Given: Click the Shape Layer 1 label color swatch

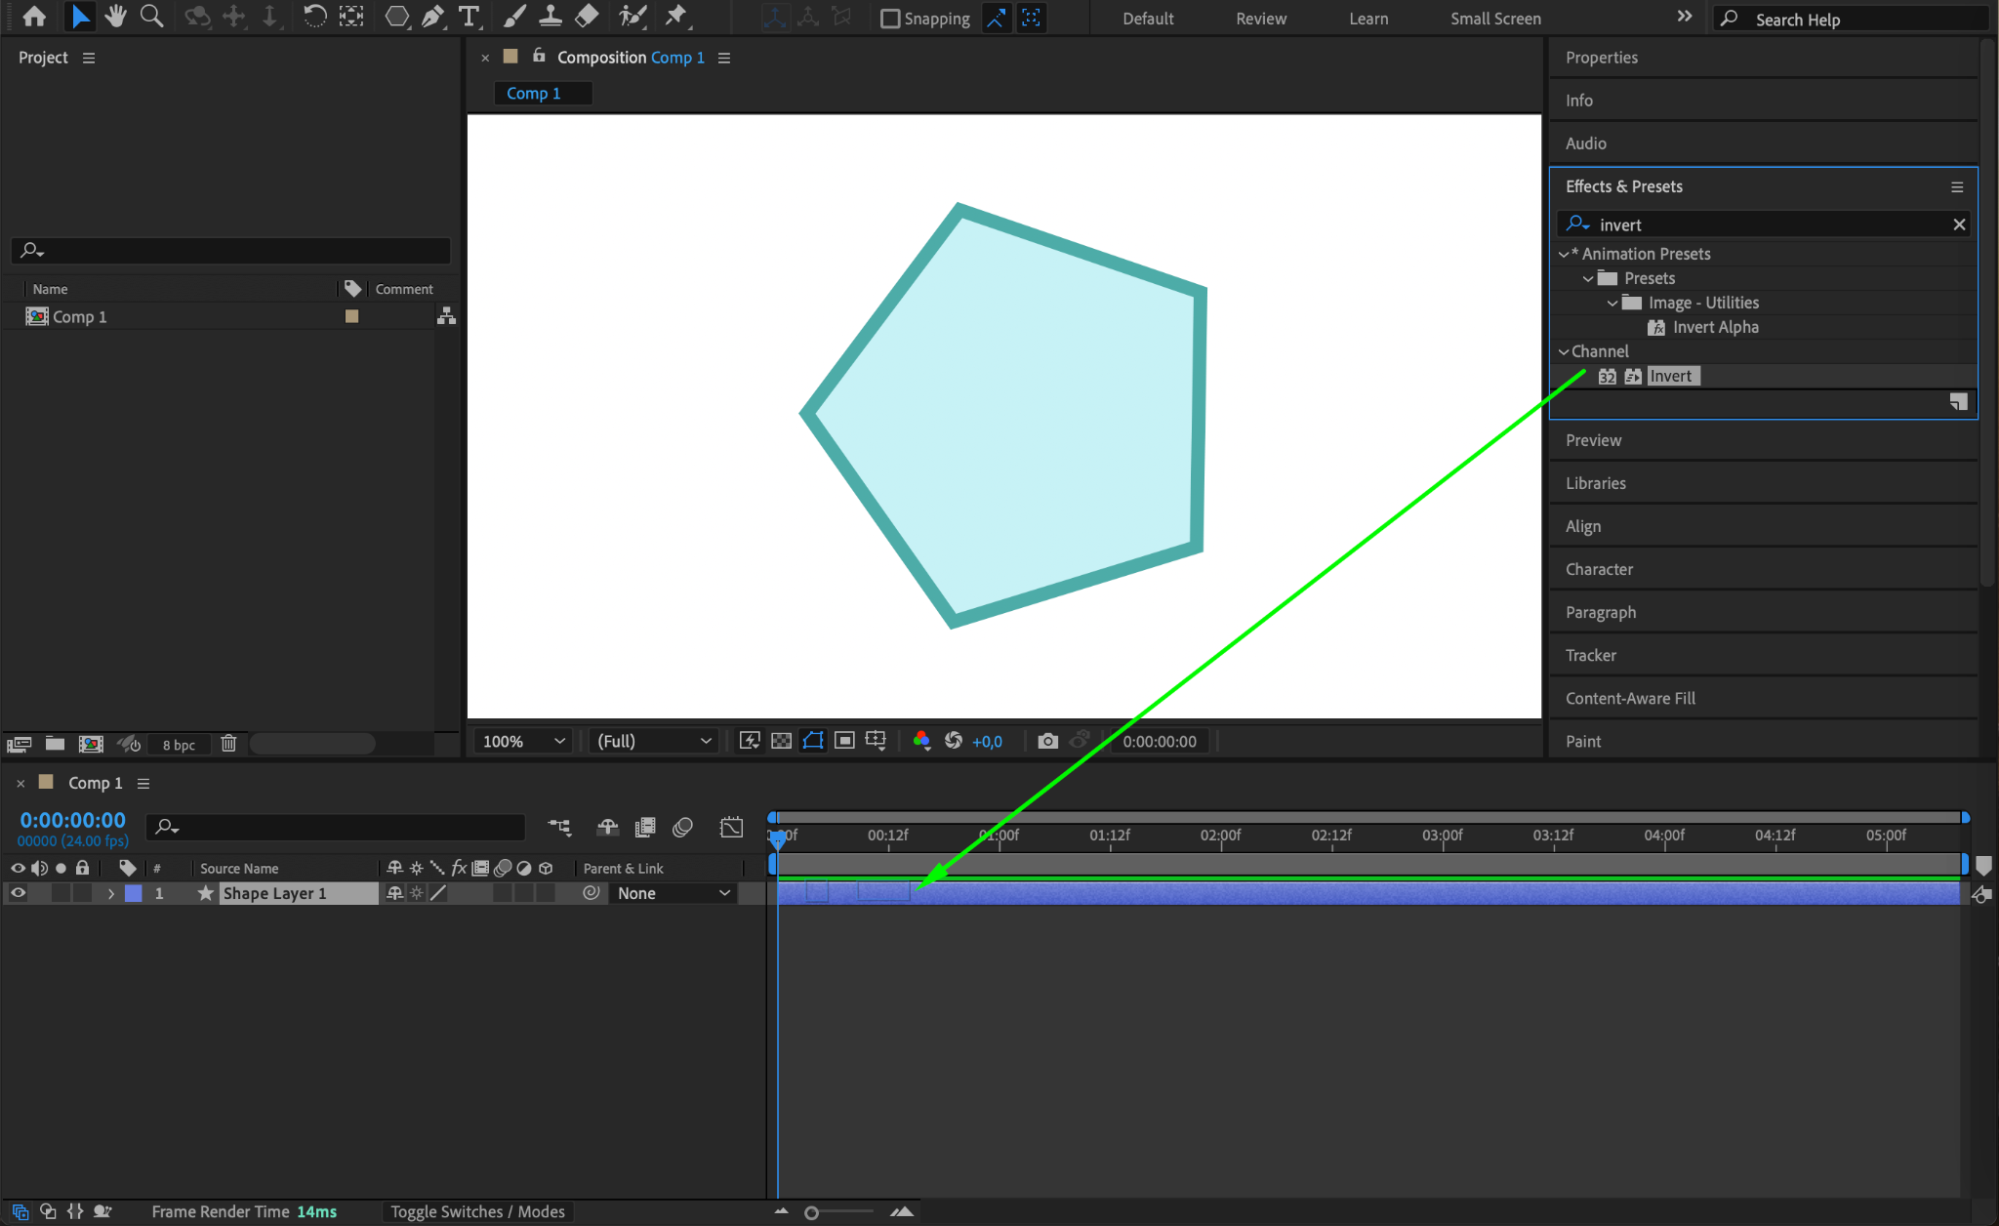Looking at the screenshot, I should point(133,893).
